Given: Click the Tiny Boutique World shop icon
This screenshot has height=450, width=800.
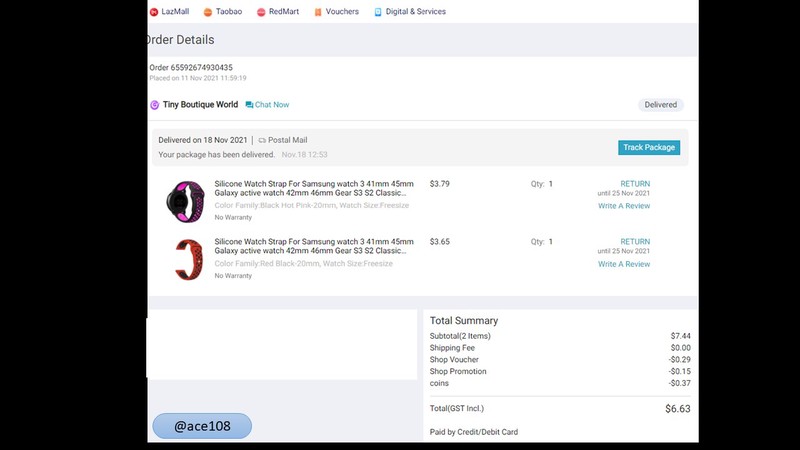Looking at the screenshot, I should [155, 105].
